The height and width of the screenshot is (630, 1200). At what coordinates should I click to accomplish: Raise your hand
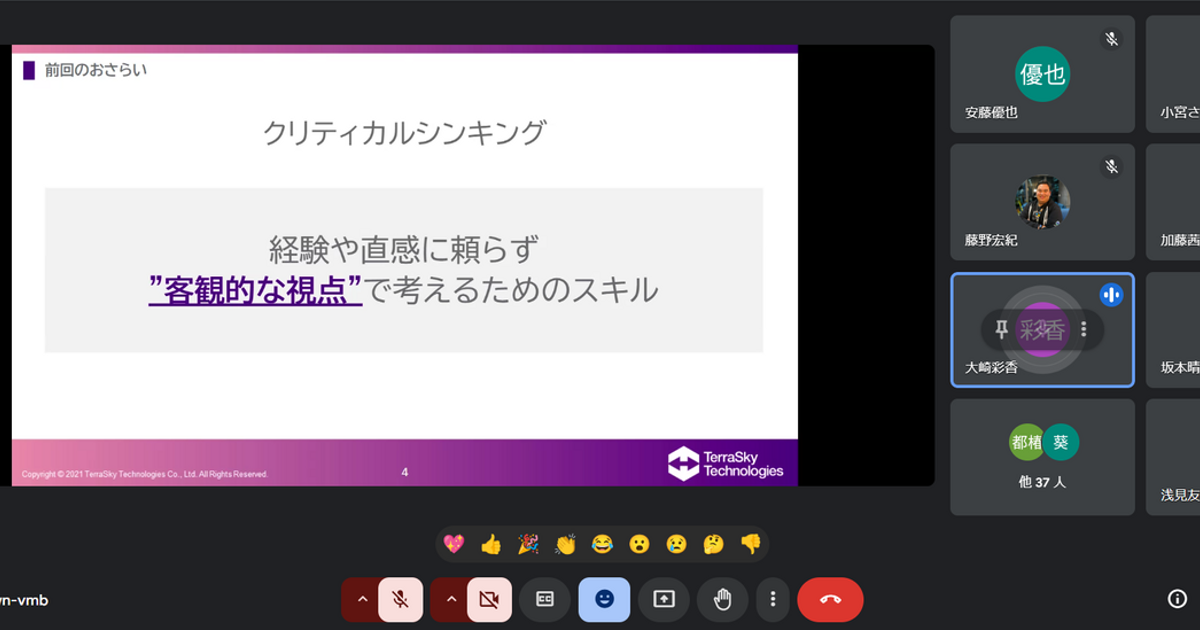coord(722,599)
